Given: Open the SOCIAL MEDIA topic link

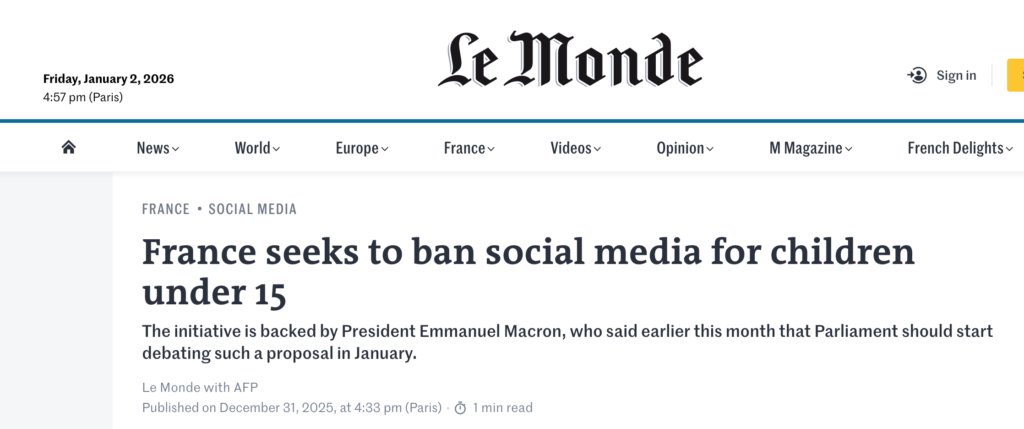Looking at the screenshot, I should coord(252,209).
